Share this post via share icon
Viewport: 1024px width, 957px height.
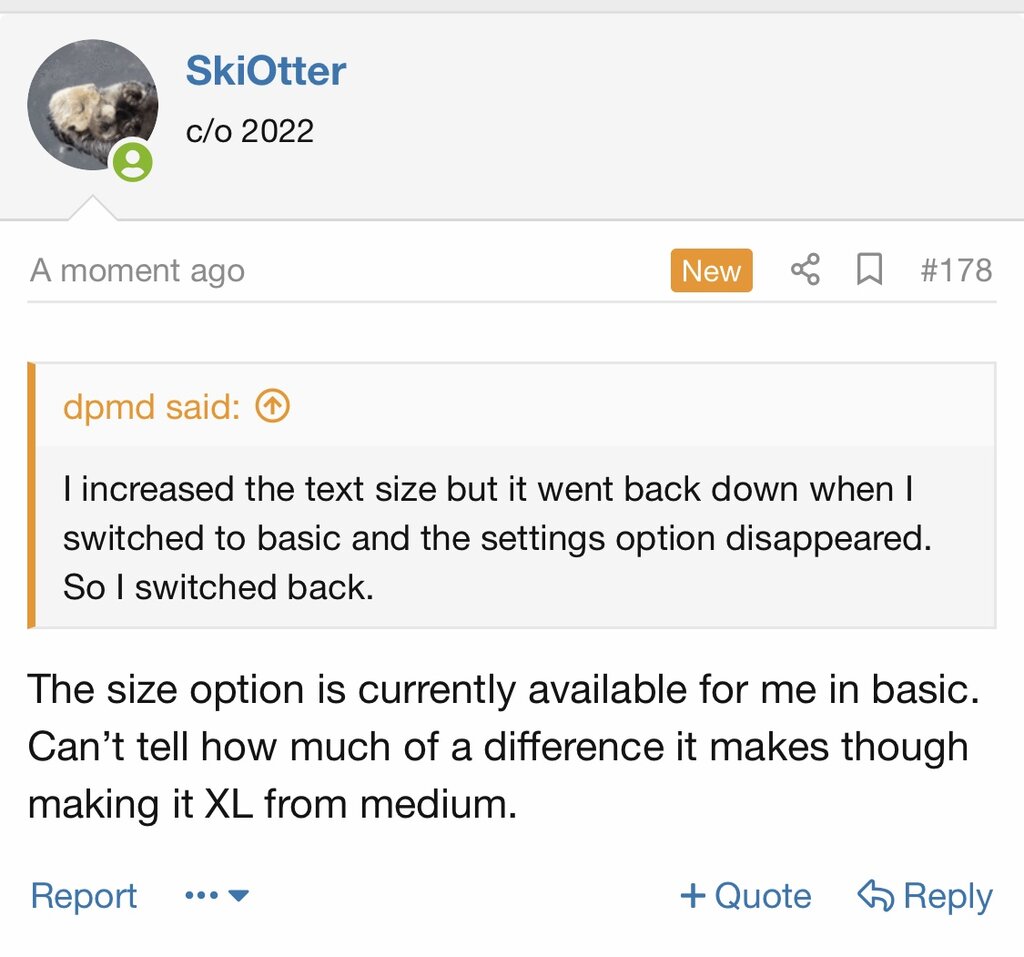tap(805, 269)
